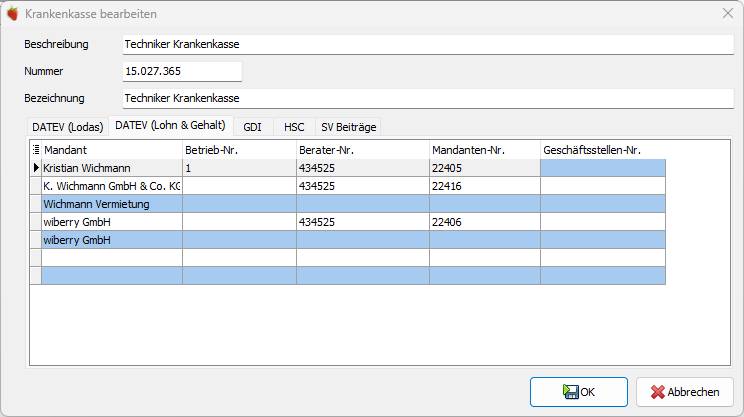Screen dimensions: 744x417
Task: Select the K. Wichmann GmbH & Co. KG cell
Action: pos(112,186)
